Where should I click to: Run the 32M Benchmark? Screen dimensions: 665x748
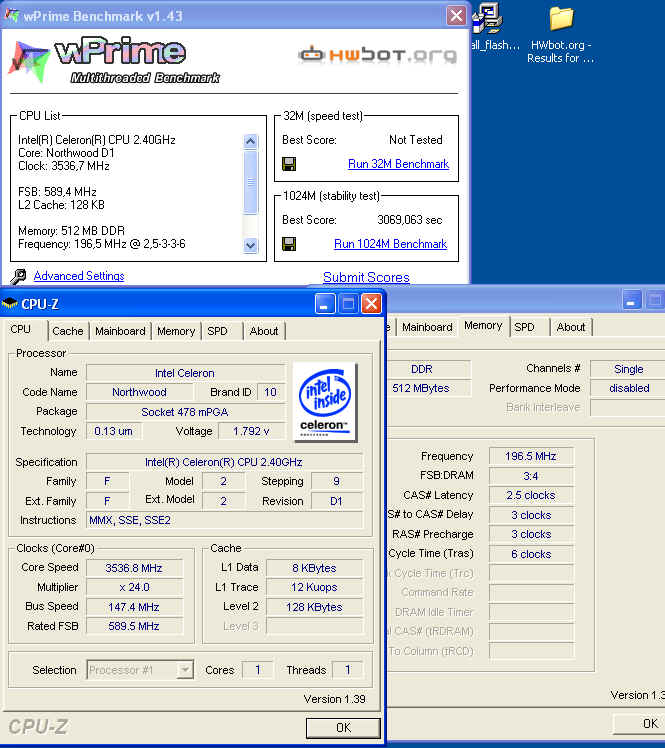pos(398,164)
